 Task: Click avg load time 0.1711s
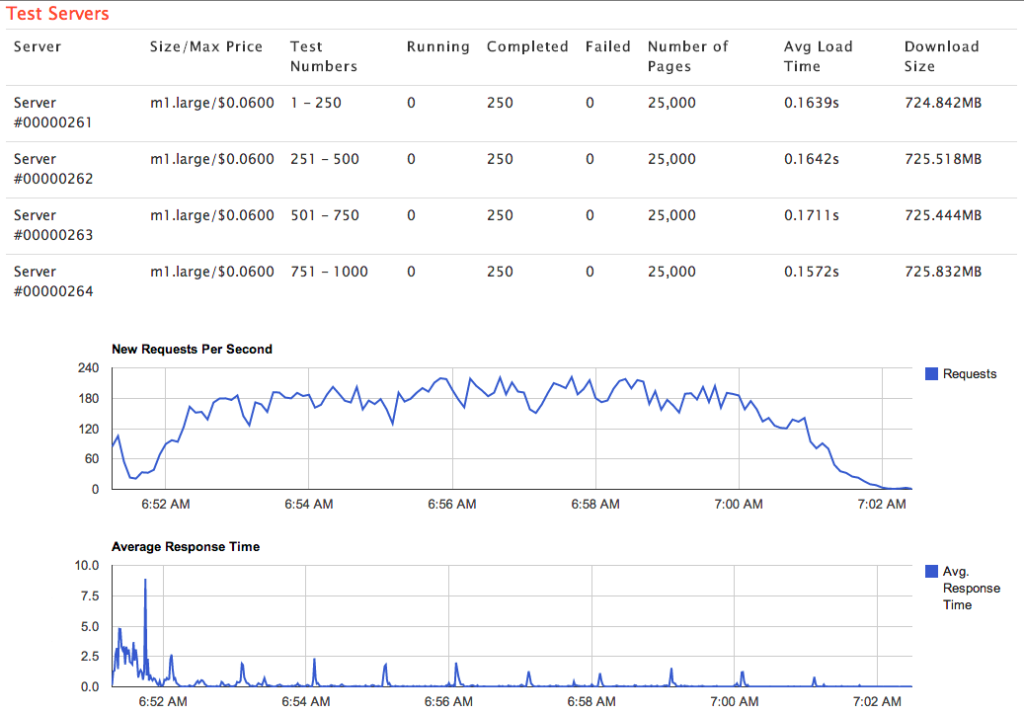pos(811,215)
